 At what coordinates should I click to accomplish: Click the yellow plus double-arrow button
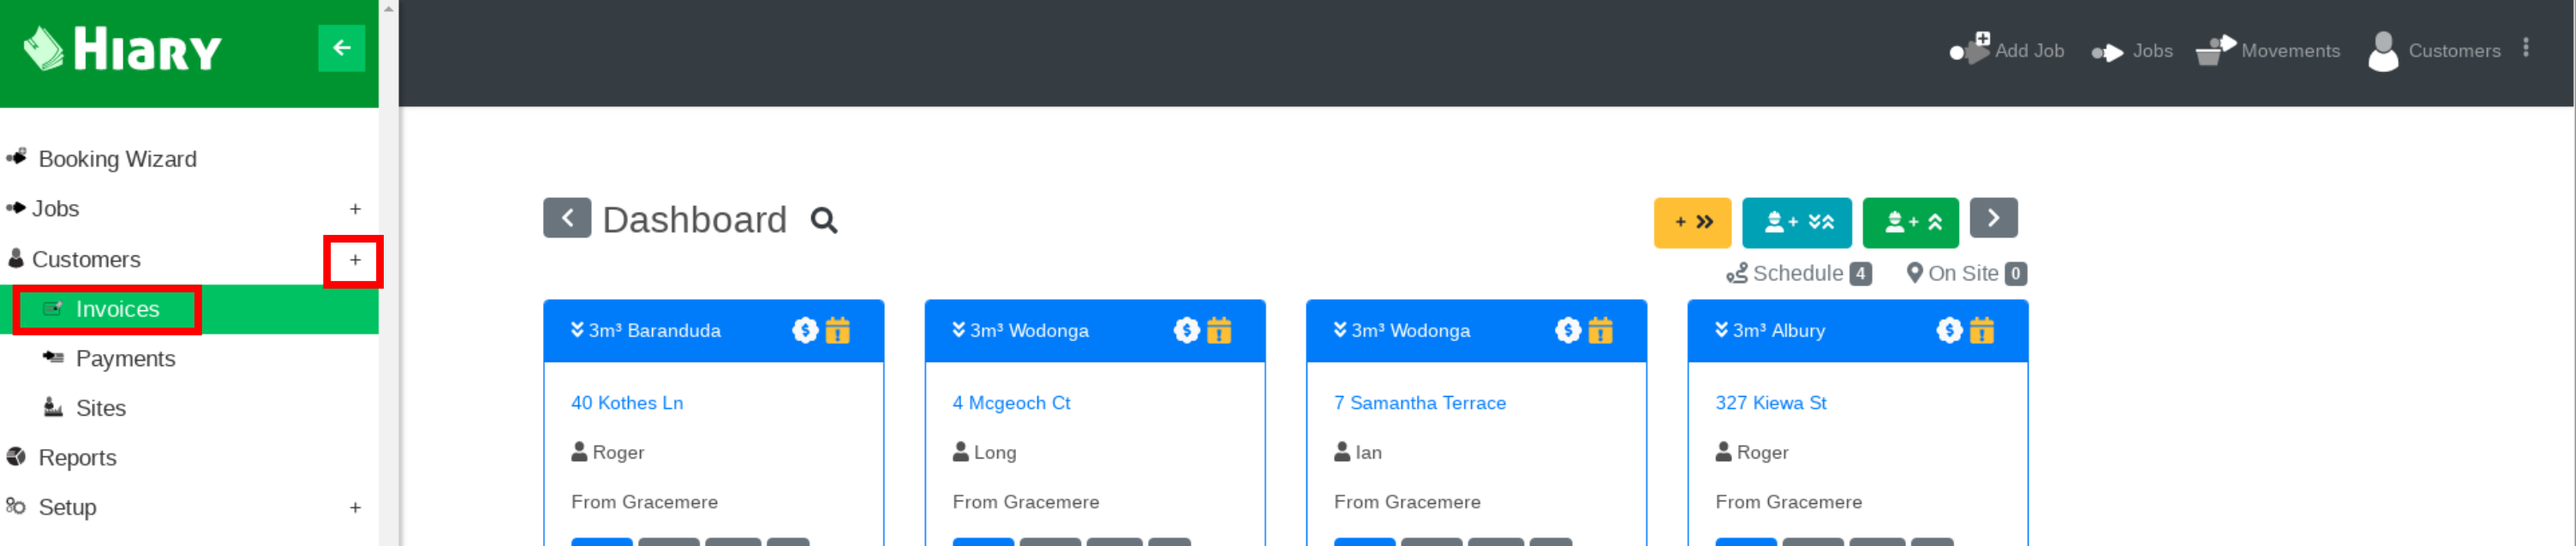pos(1693,222)
